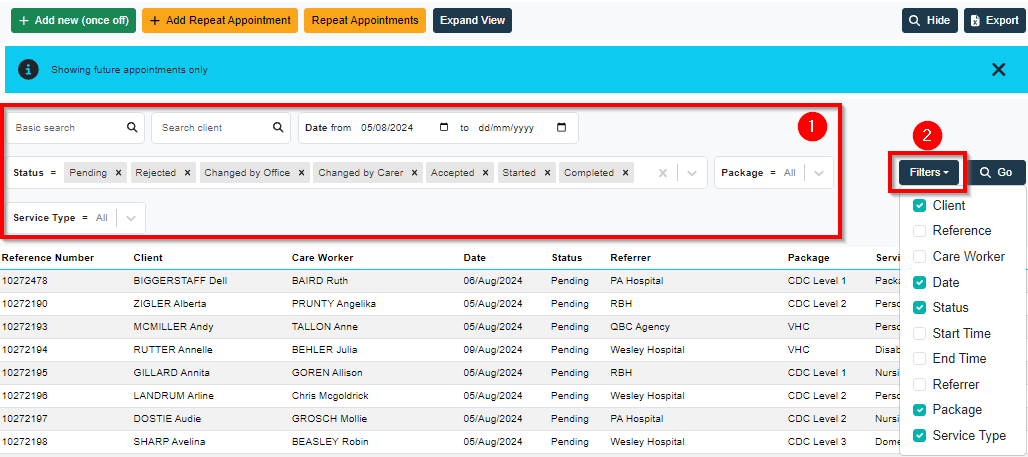Select client SHARP Avelina
This screenshot has width=1028, height=457.
170,441
